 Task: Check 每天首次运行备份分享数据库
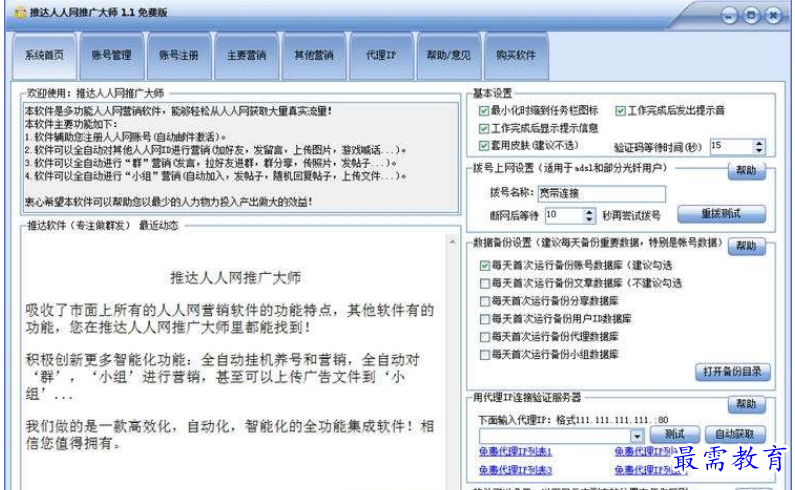click(x=485, y=301)
